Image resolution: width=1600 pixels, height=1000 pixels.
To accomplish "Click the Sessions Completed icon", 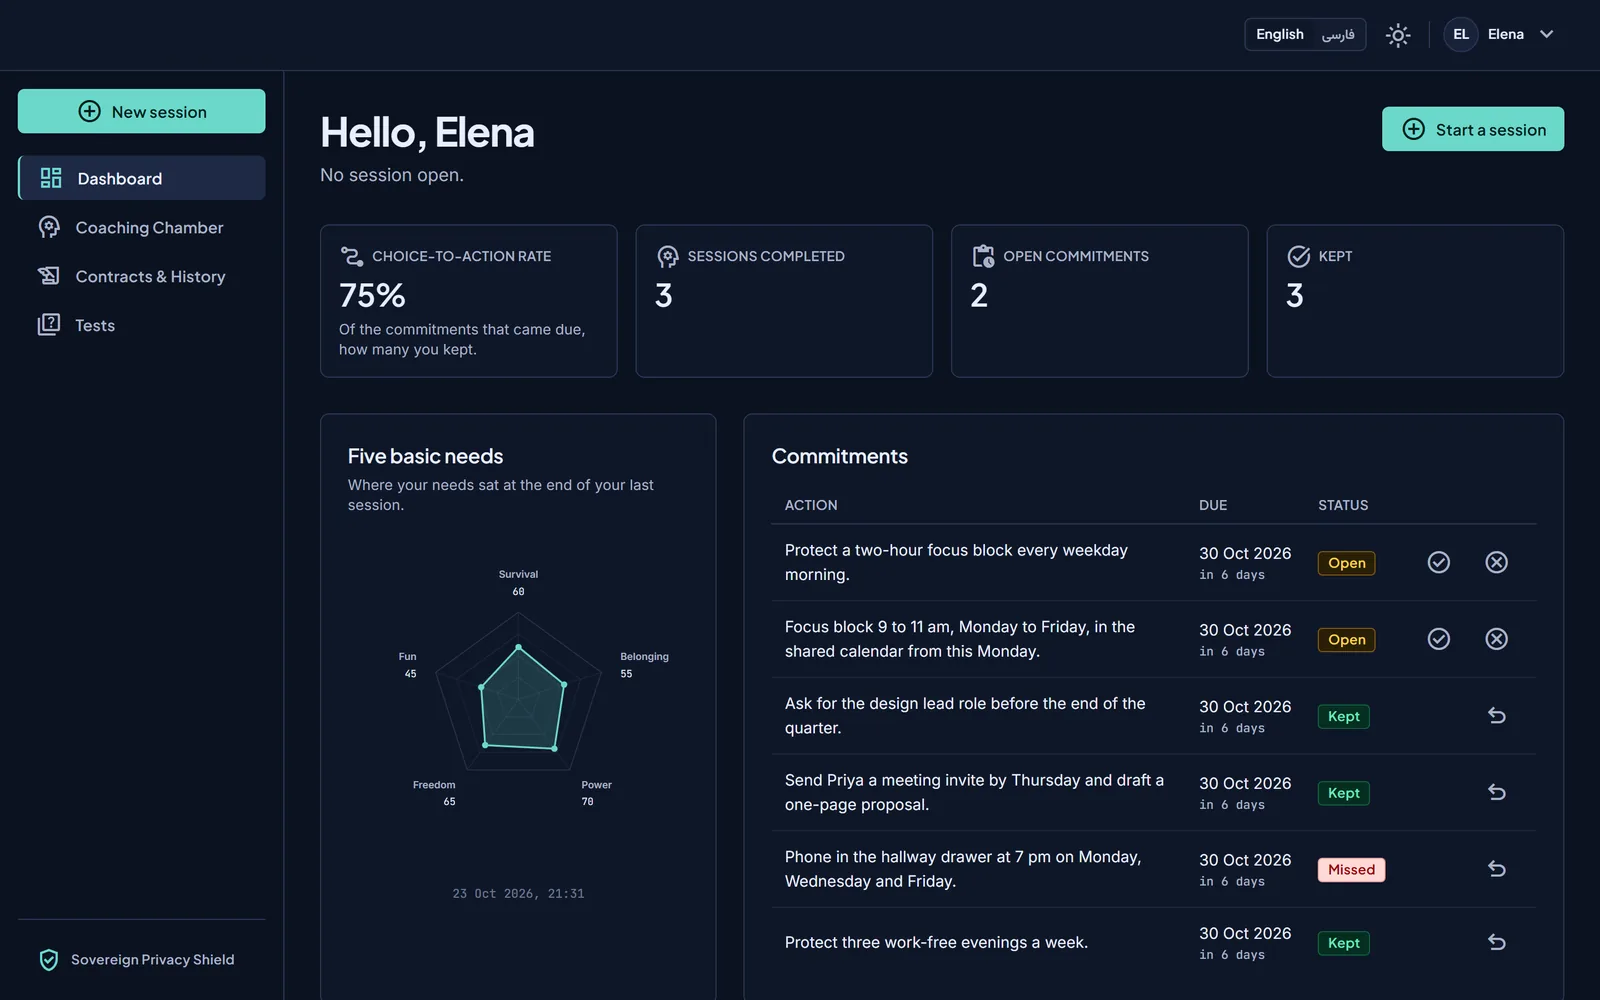I will coord(667,257).
